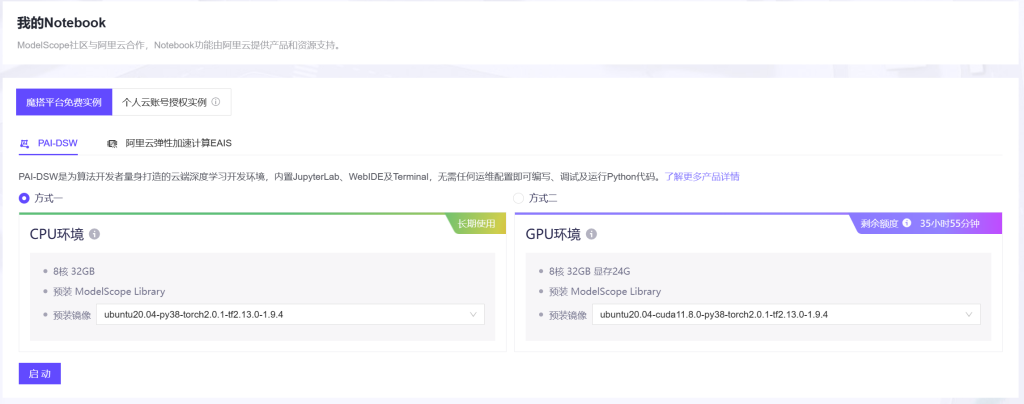Click 预装 ModelScope Library in CPU card
Viewport: 1024px width, 404px height.
click(x=109, y=292)
